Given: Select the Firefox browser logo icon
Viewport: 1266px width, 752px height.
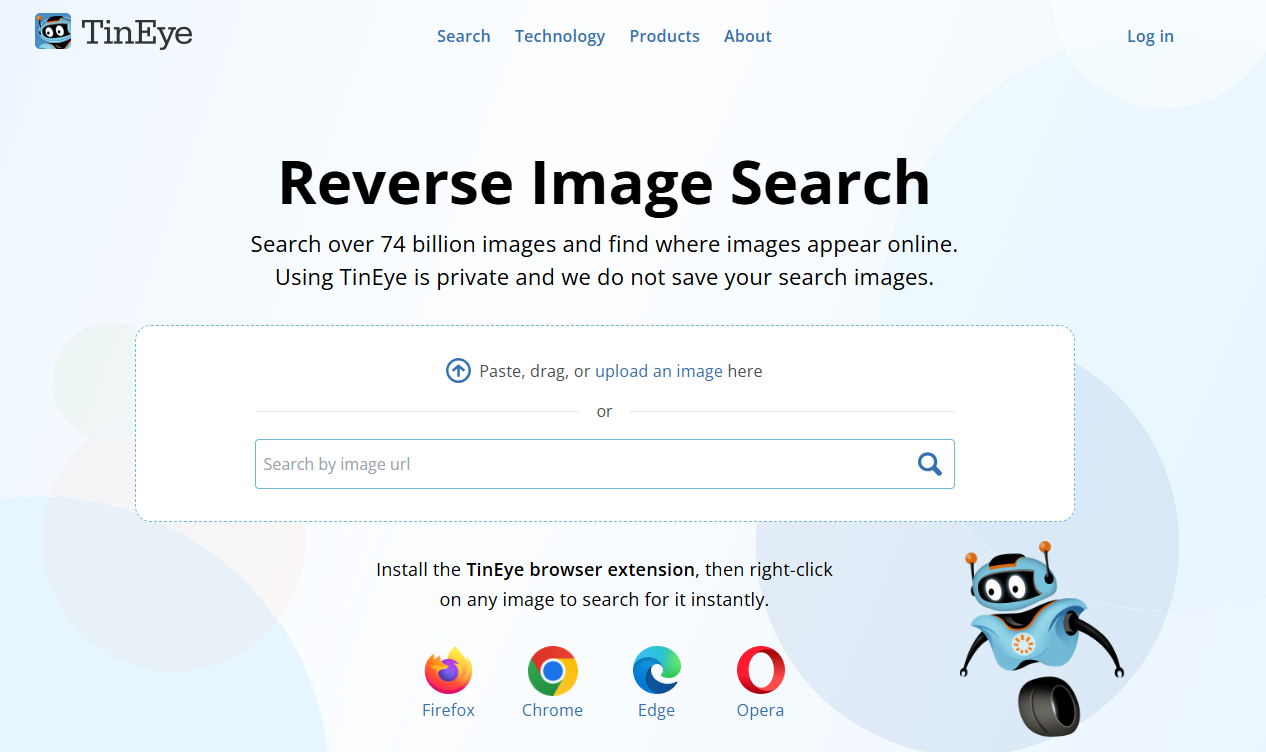Looking at the screenshot, I should pos(448,670).
